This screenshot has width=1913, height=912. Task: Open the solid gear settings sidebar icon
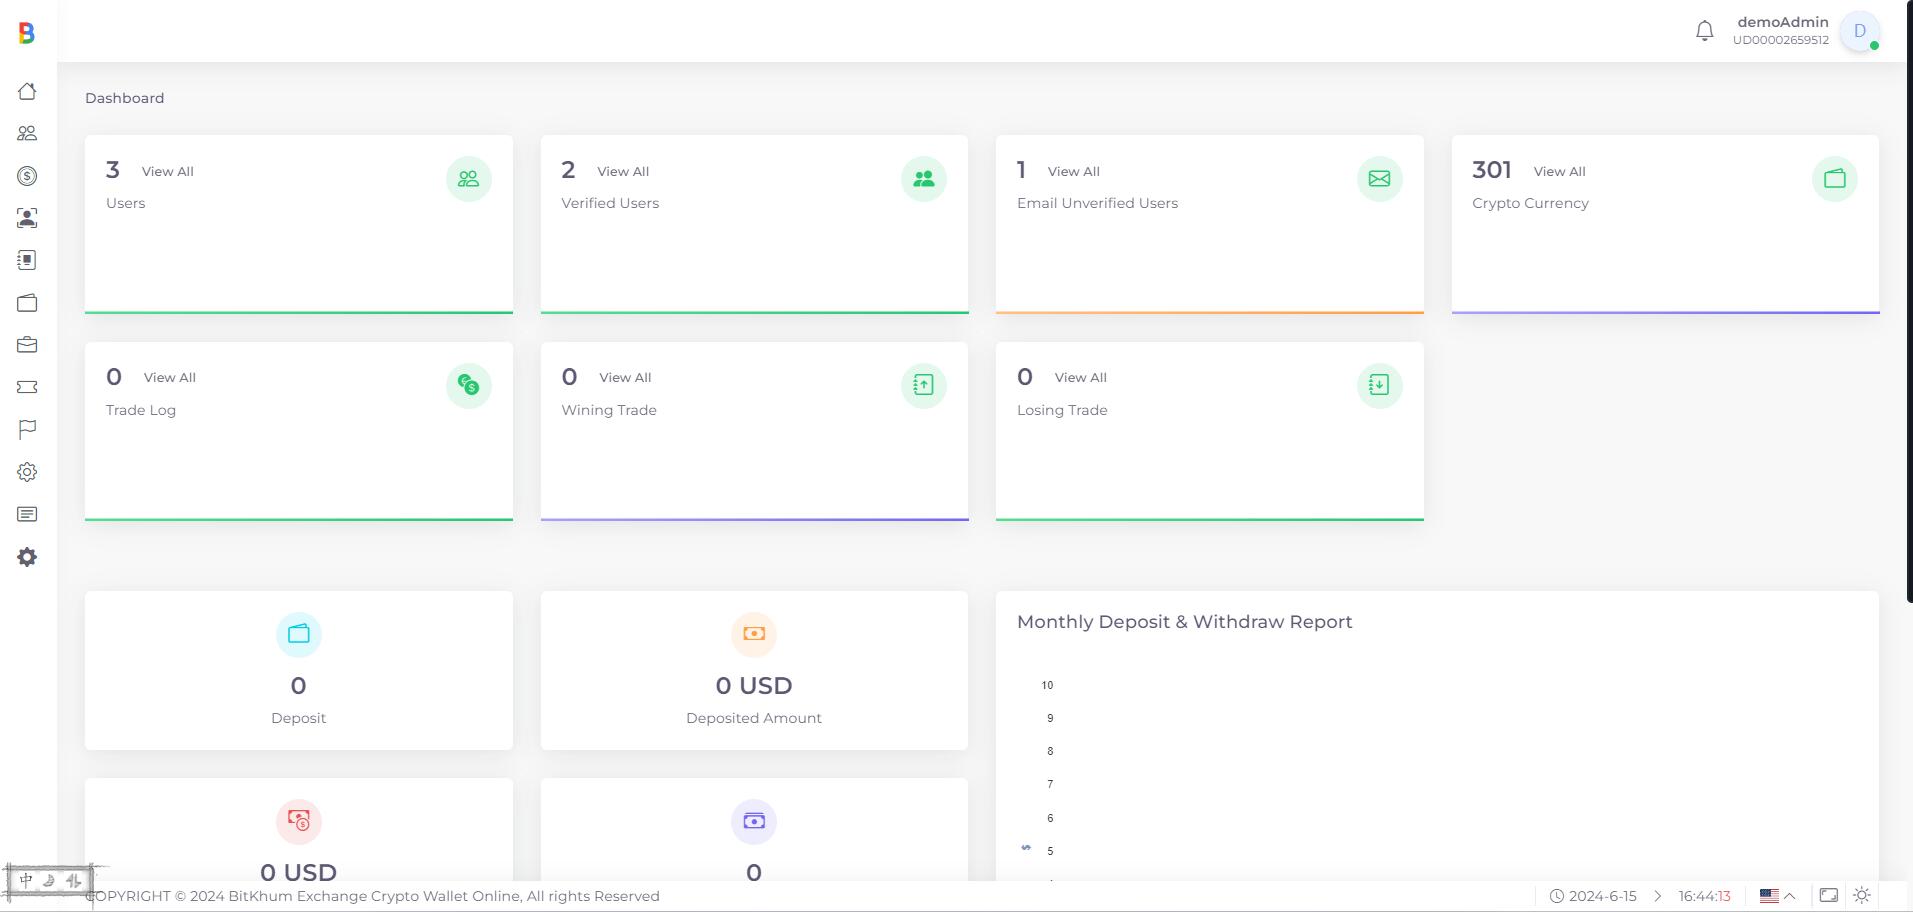pos(27,557)
